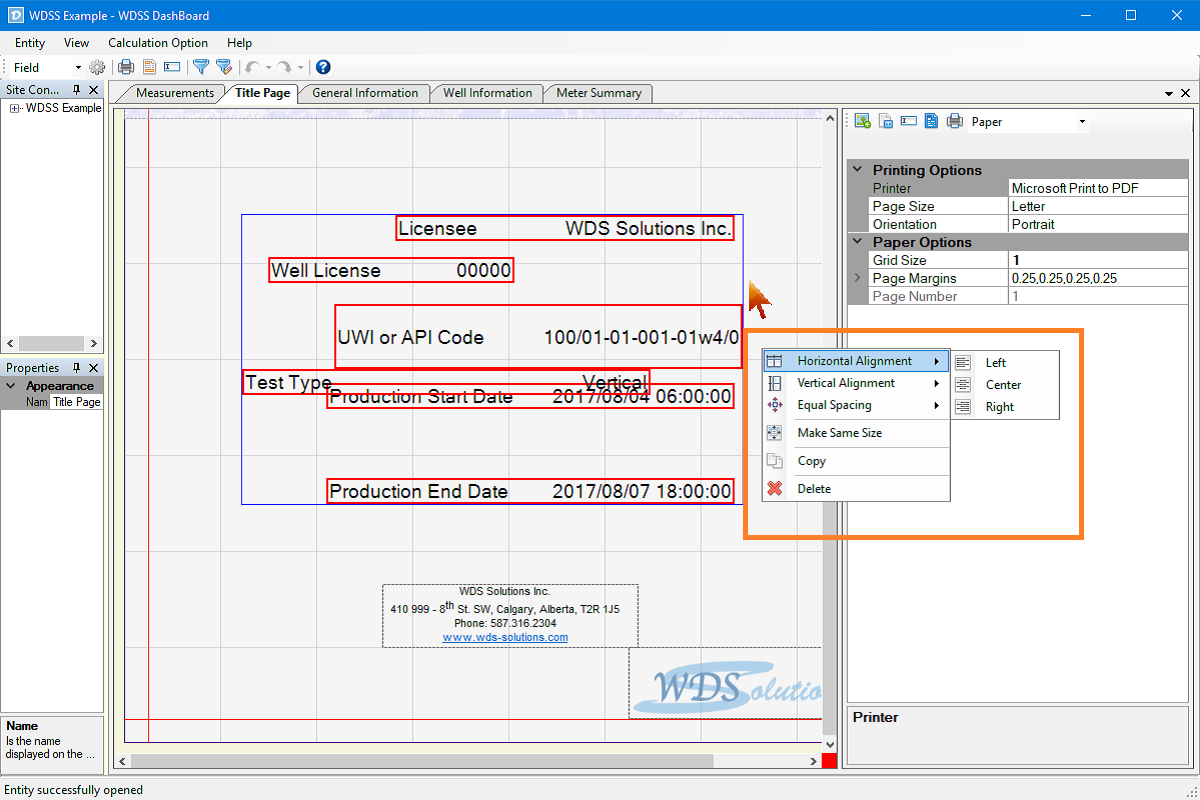
Task: Click the redo arrow icon
Action: tap(285, 67)
